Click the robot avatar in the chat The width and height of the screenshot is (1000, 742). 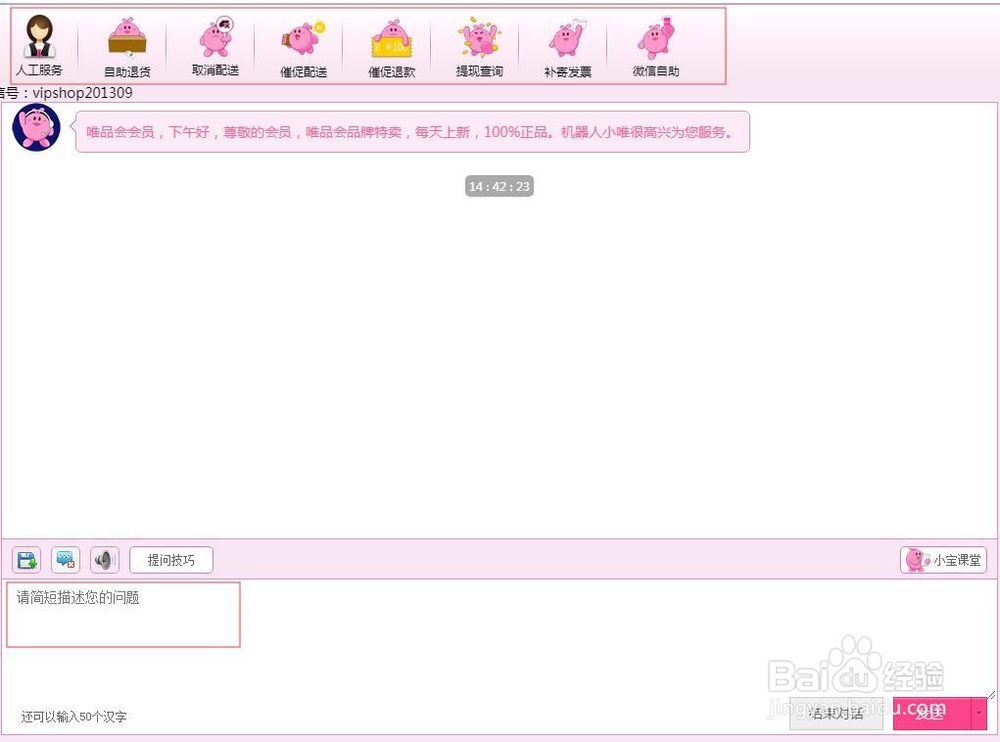[36, 128]
